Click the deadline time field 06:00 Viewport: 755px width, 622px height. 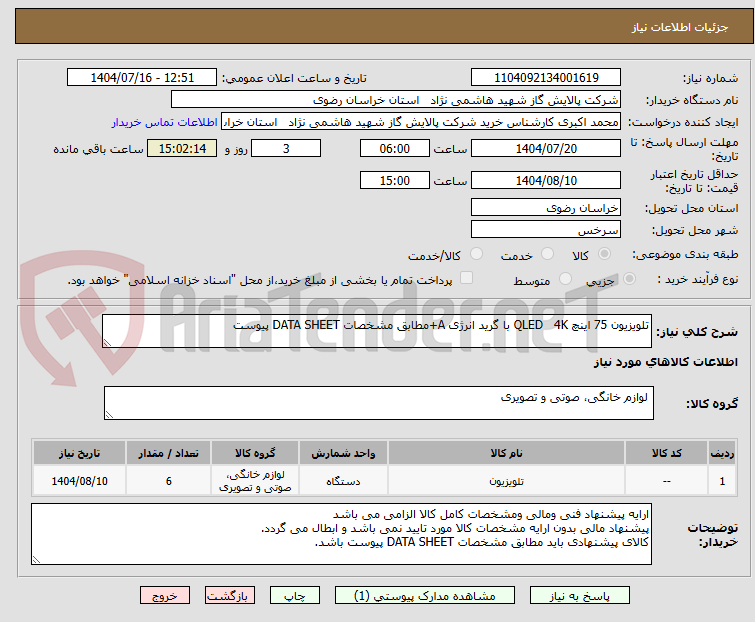394,148
